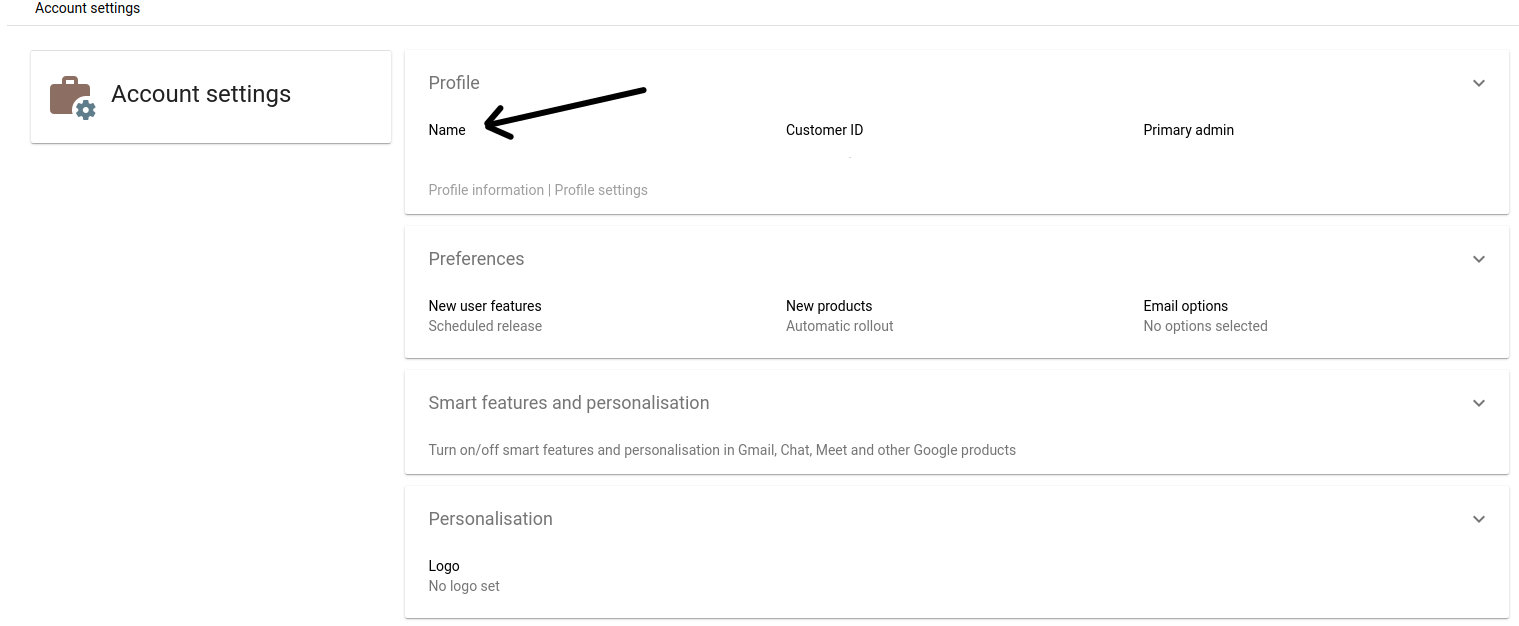Click the Name field in Profile
The height and width of the screenshot is (626, 1519).
pyautogui.click(x=447, y=129)
